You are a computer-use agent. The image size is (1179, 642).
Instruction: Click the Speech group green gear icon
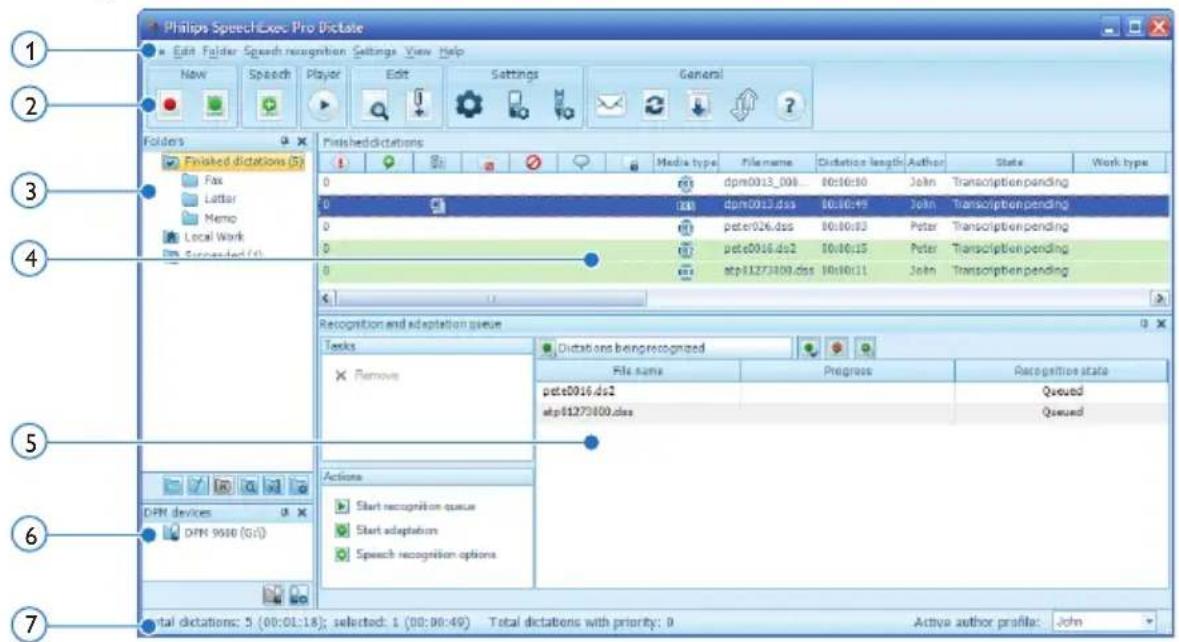269,105
